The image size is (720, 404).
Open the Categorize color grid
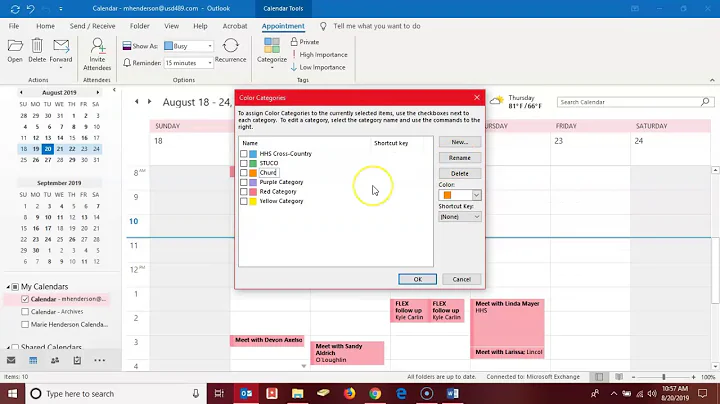tap(271, 46)
